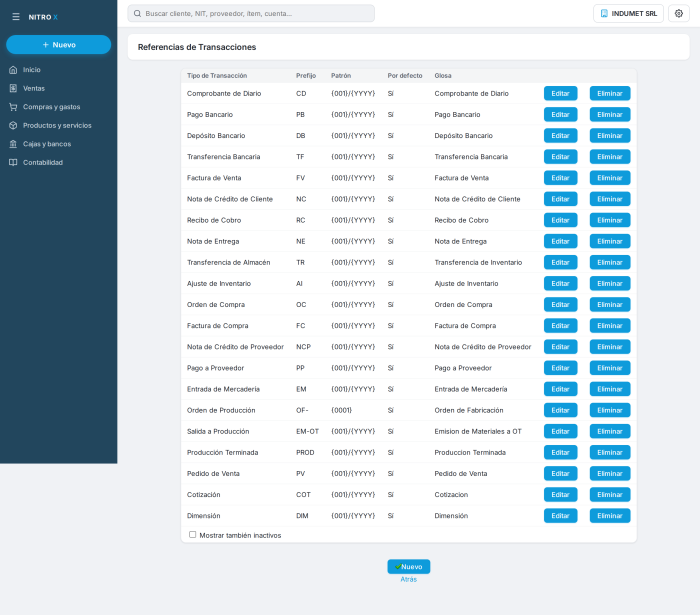Delete the Comprobante de Diario reference
The width and height of the screenshot is (700, 615).
click(x=610, y=93)
